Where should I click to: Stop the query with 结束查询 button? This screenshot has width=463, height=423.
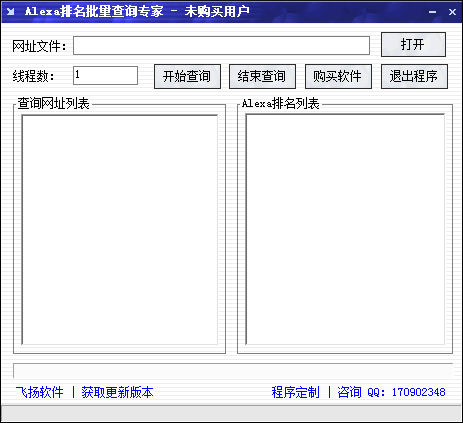click(262, 76)
